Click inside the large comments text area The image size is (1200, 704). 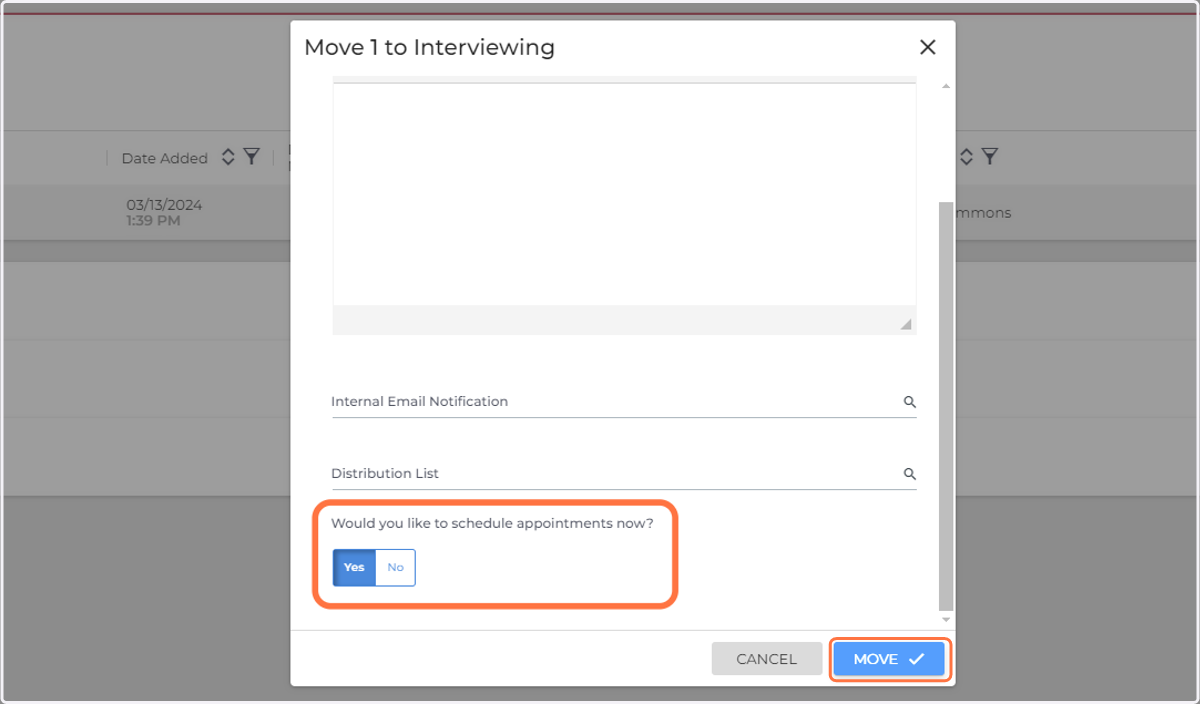point(624,195)
